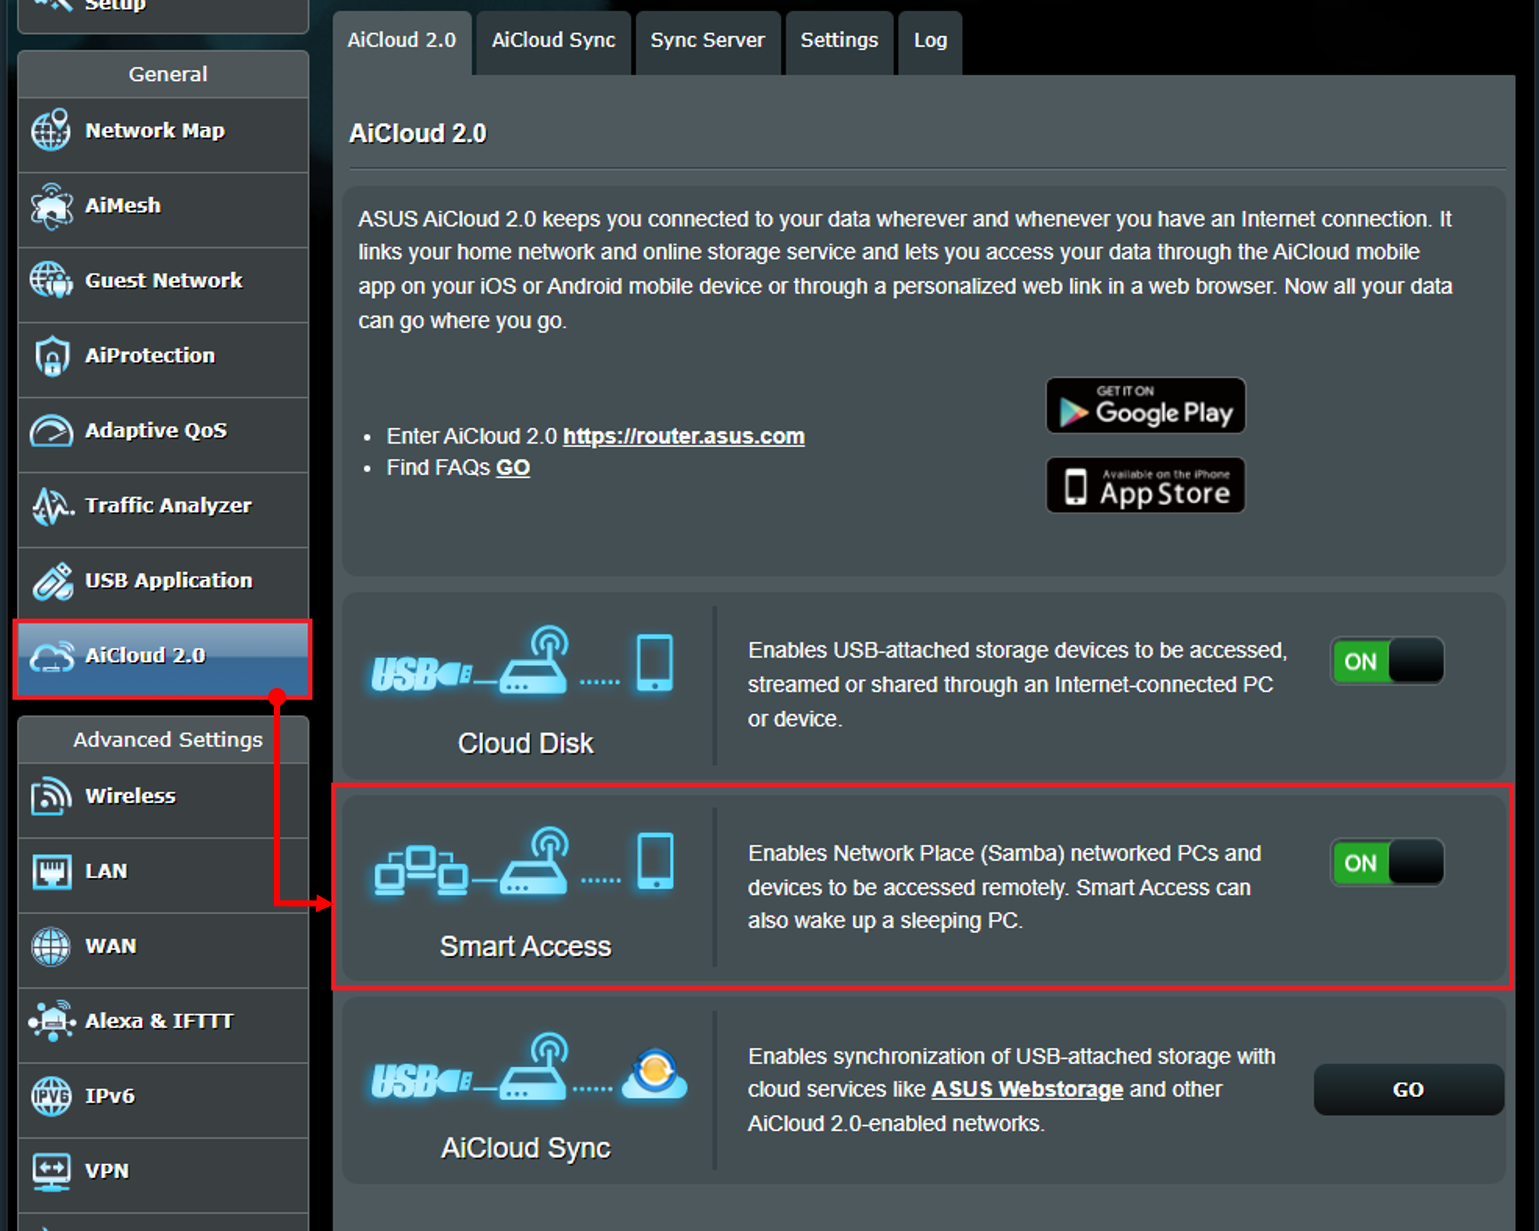Open the Settings tab
Viewport: 1539px width, 1231px height.
[839, 41]
